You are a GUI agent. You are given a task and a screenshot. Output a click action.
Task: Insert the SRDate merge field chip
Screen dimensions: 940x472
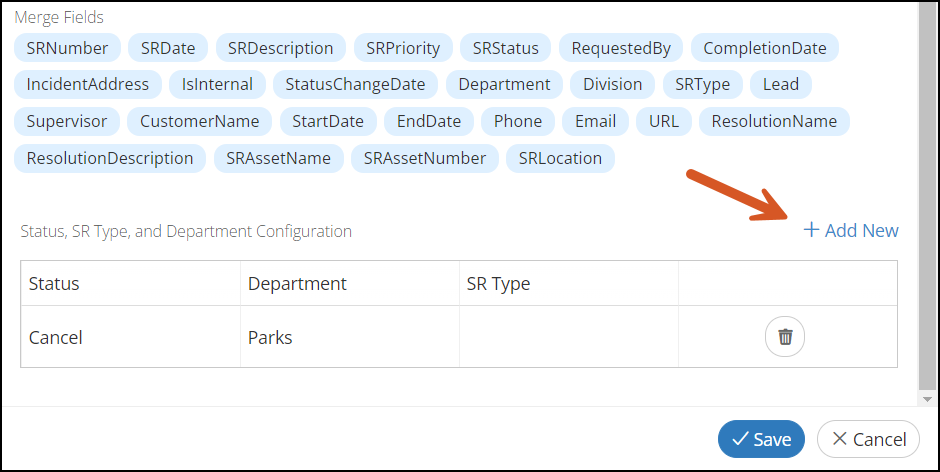click(x=168, y=48)
